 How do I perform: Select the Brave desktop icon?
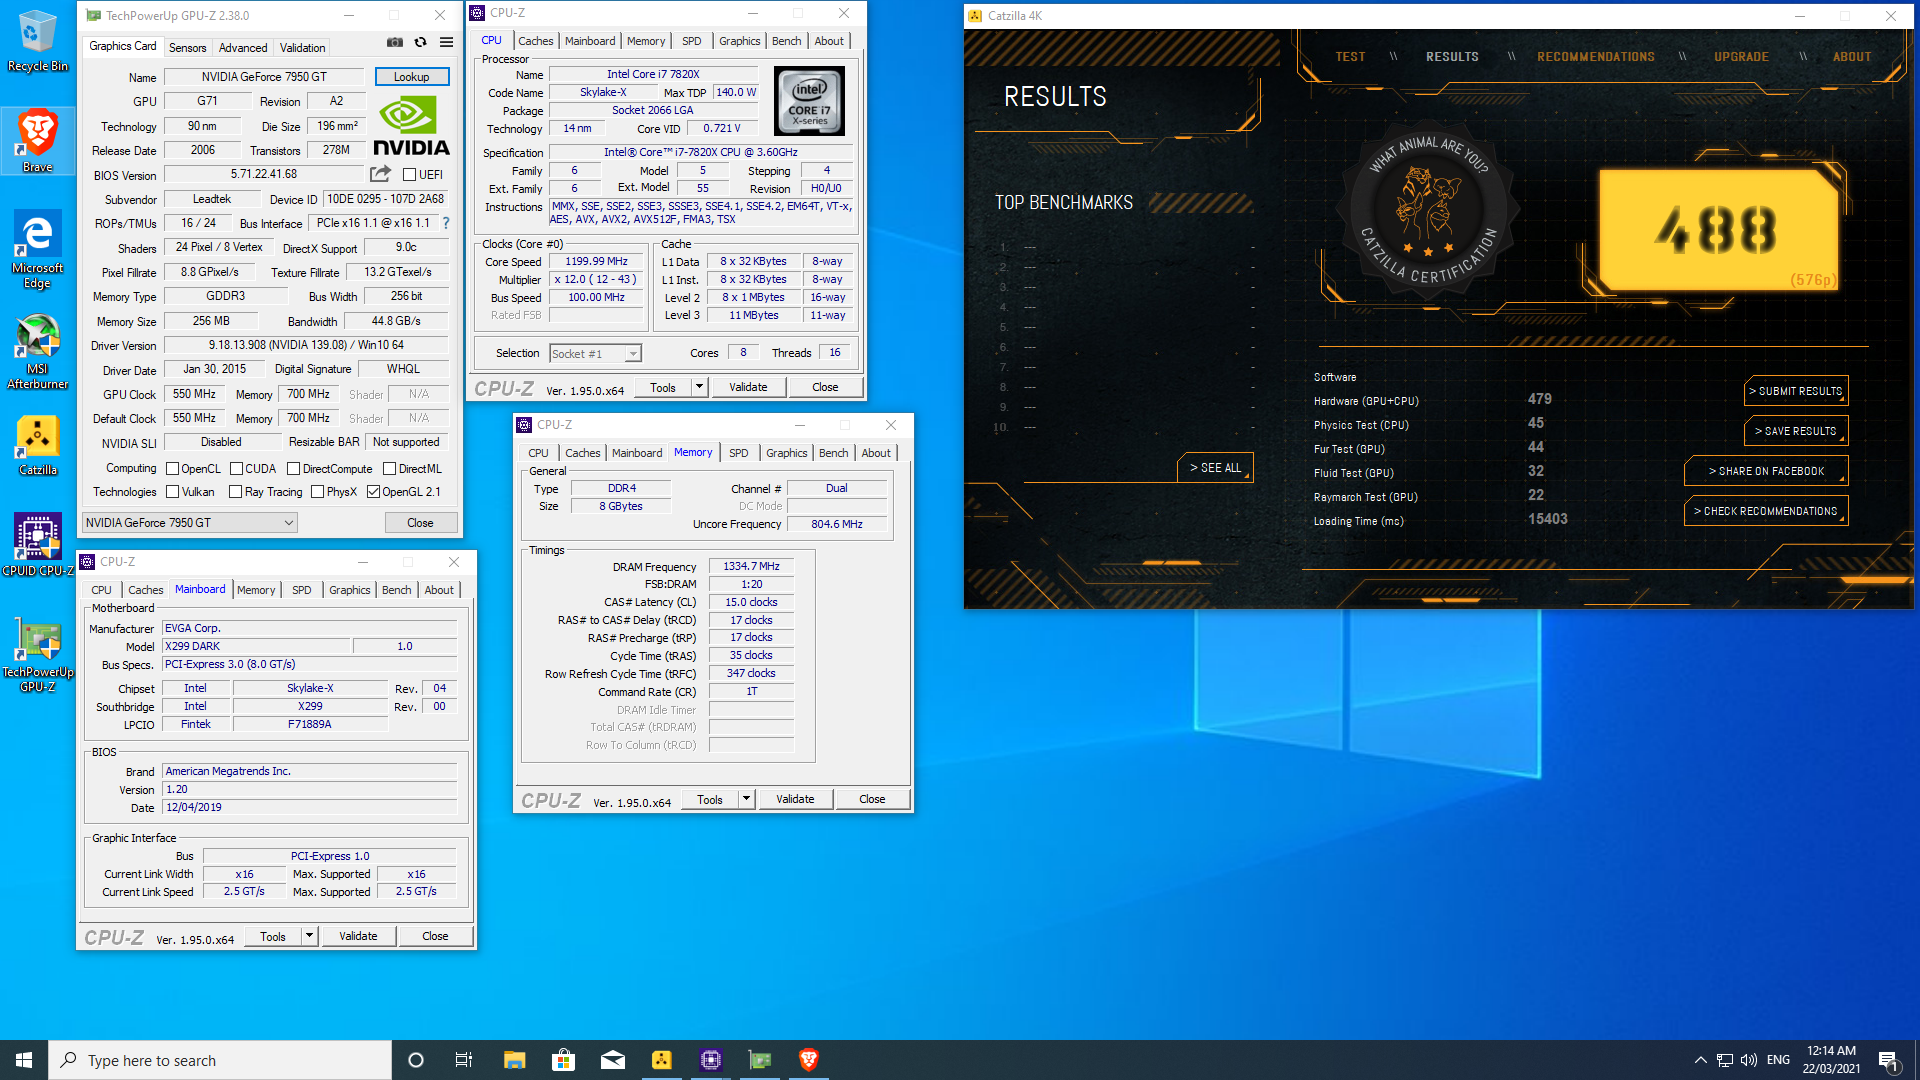[x=38, y=141]
